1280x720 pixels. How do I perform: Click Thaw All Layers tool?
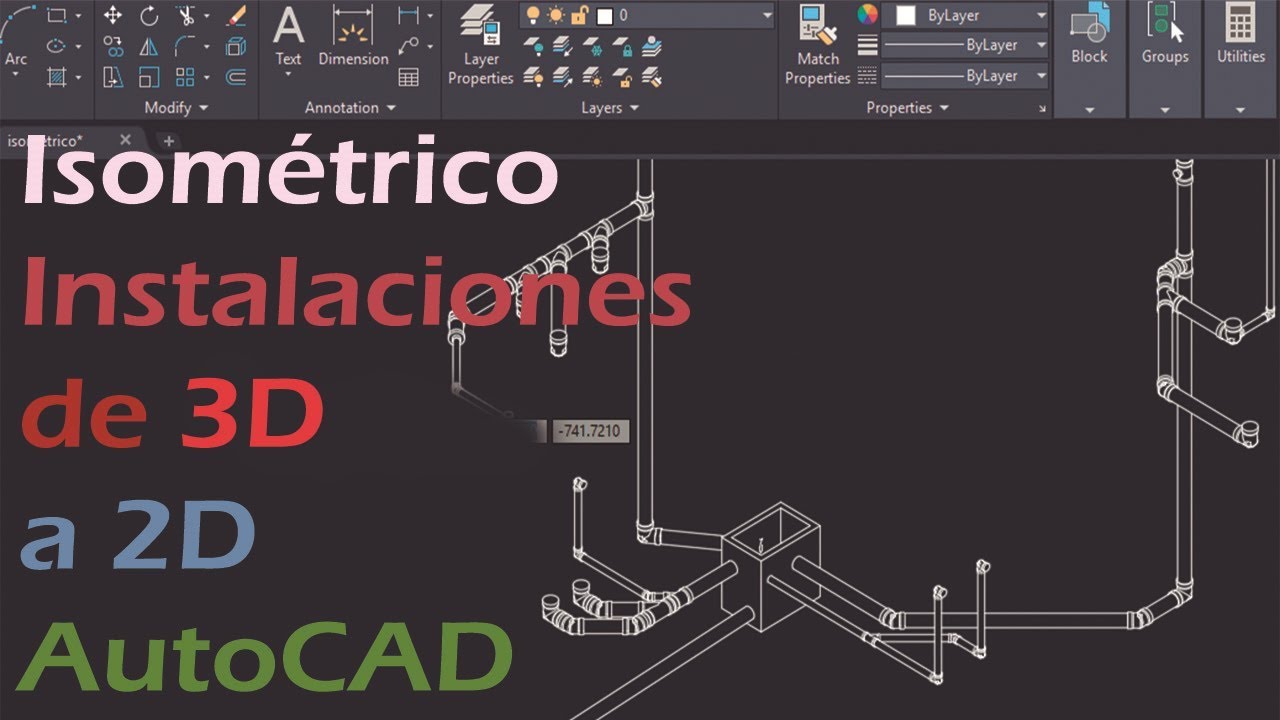593,75
